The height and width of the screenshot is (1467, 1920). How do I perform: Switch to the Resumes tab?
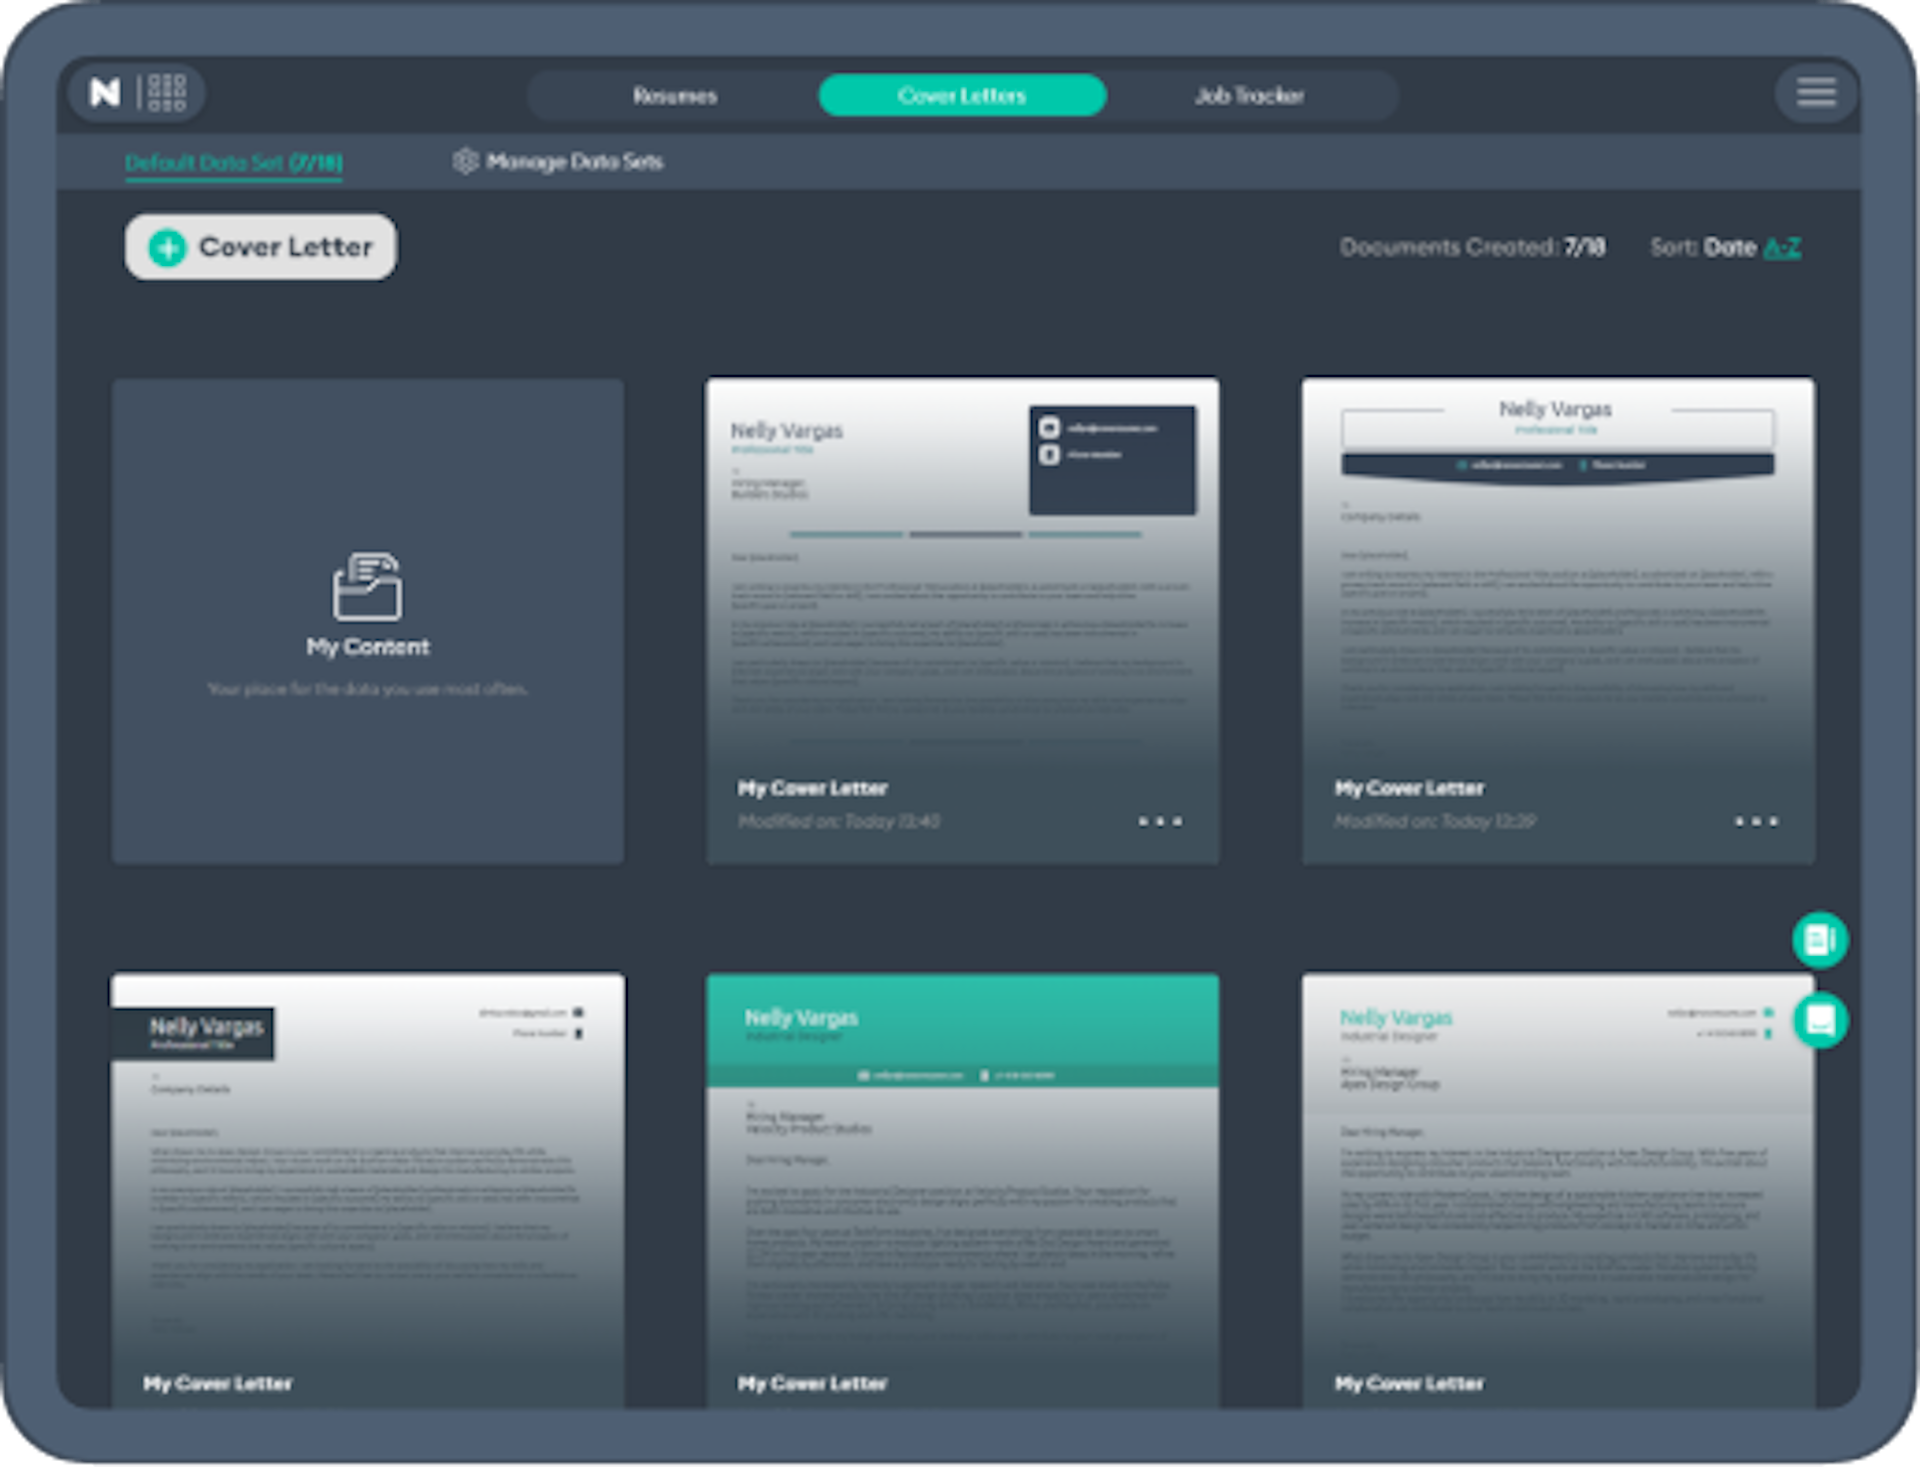pyautogui.click(x=674, y=96)
